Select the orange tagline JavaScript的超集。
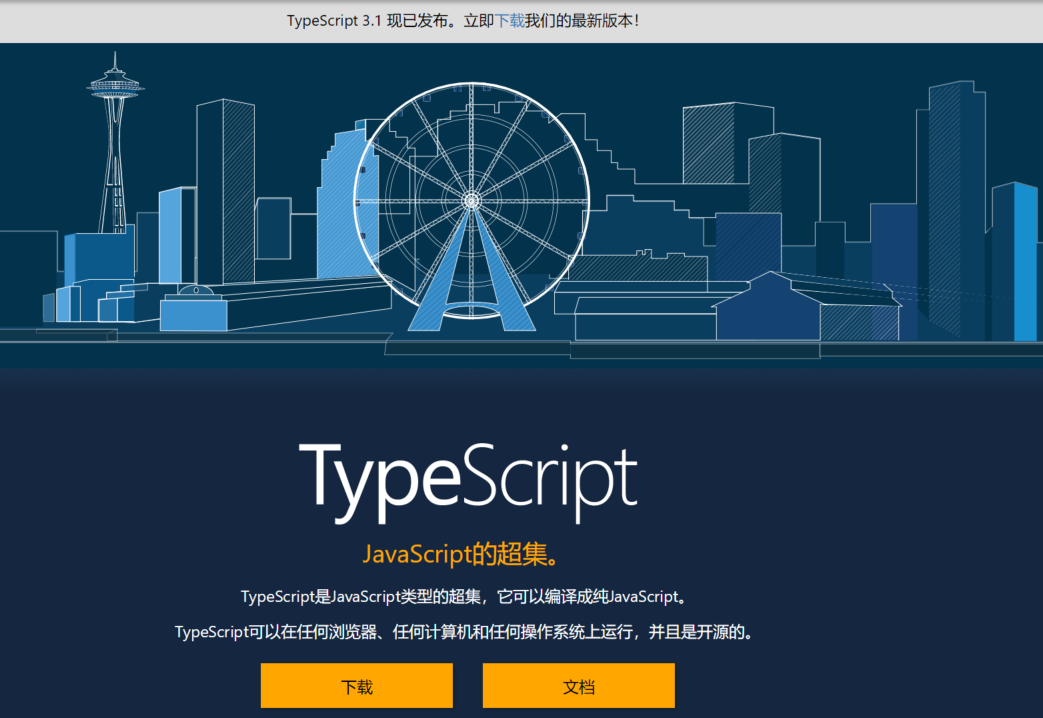Image resolution: width=1043 pixels, height=718 pixels. click(462, 554)
